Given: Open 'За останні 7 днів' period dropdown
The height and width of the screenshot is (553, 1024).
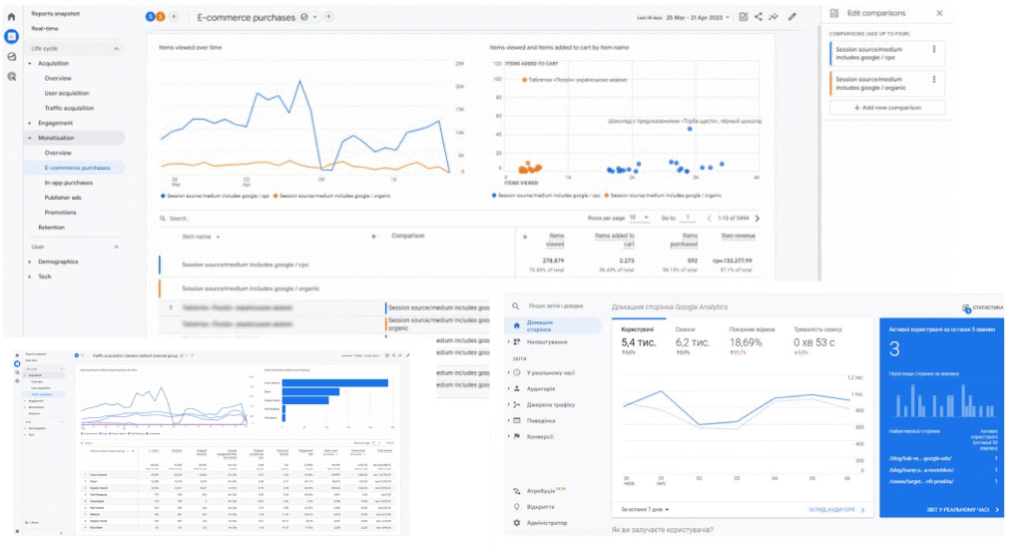Looking at the screenshot, I should [x=645, y=509].
